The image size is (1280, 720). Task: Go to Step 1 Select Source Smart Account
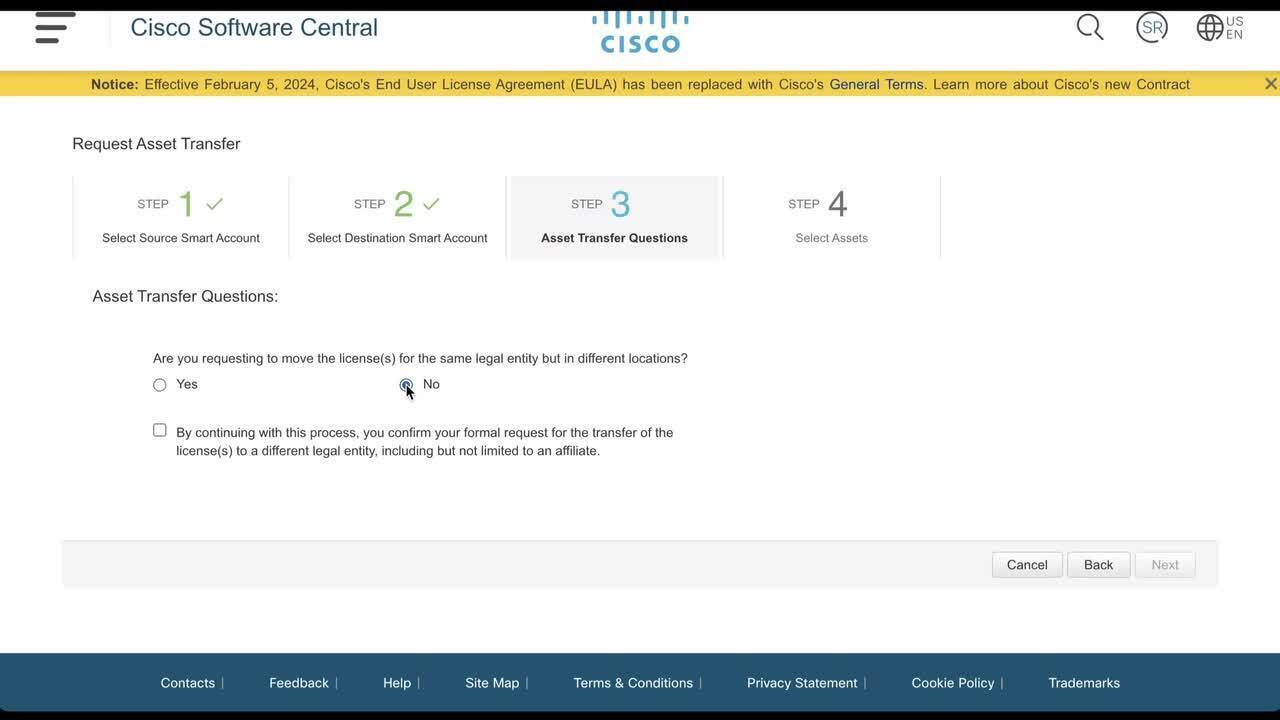click(x=181, y=217)
